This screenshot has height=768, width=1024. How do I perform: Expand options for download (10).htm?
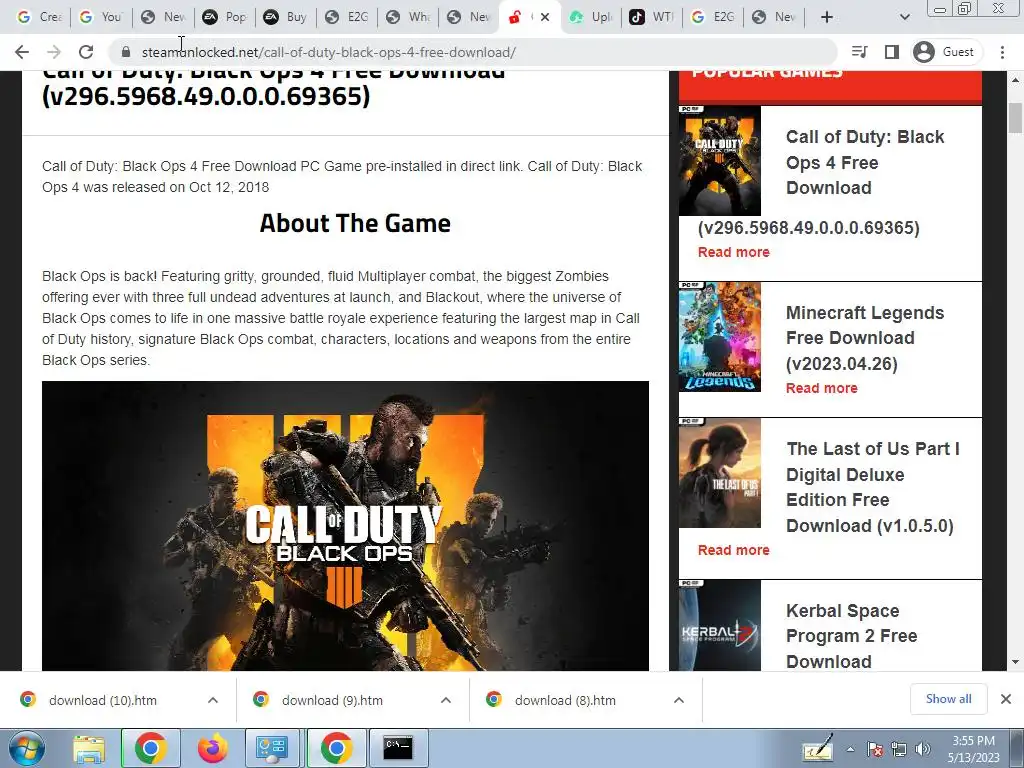213,700
